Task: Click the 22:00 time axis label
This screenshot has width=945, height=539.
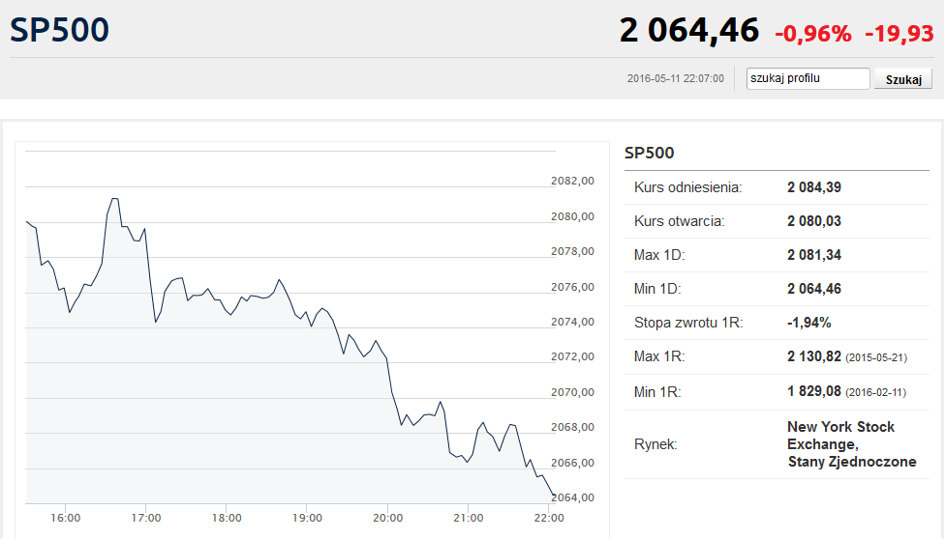Action: pos(549,518)
